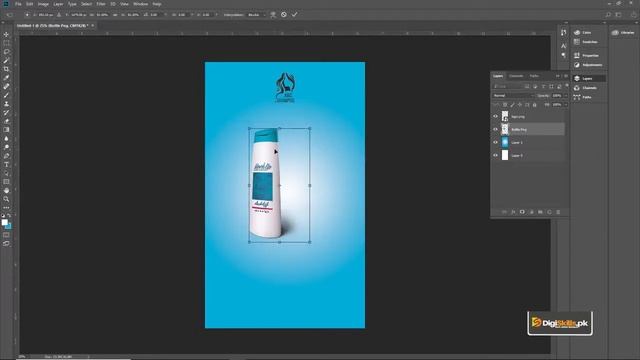The image size is (640, 360).
Task: Toggle the adjustment layer filter
Action: click(x=535, y=87)
